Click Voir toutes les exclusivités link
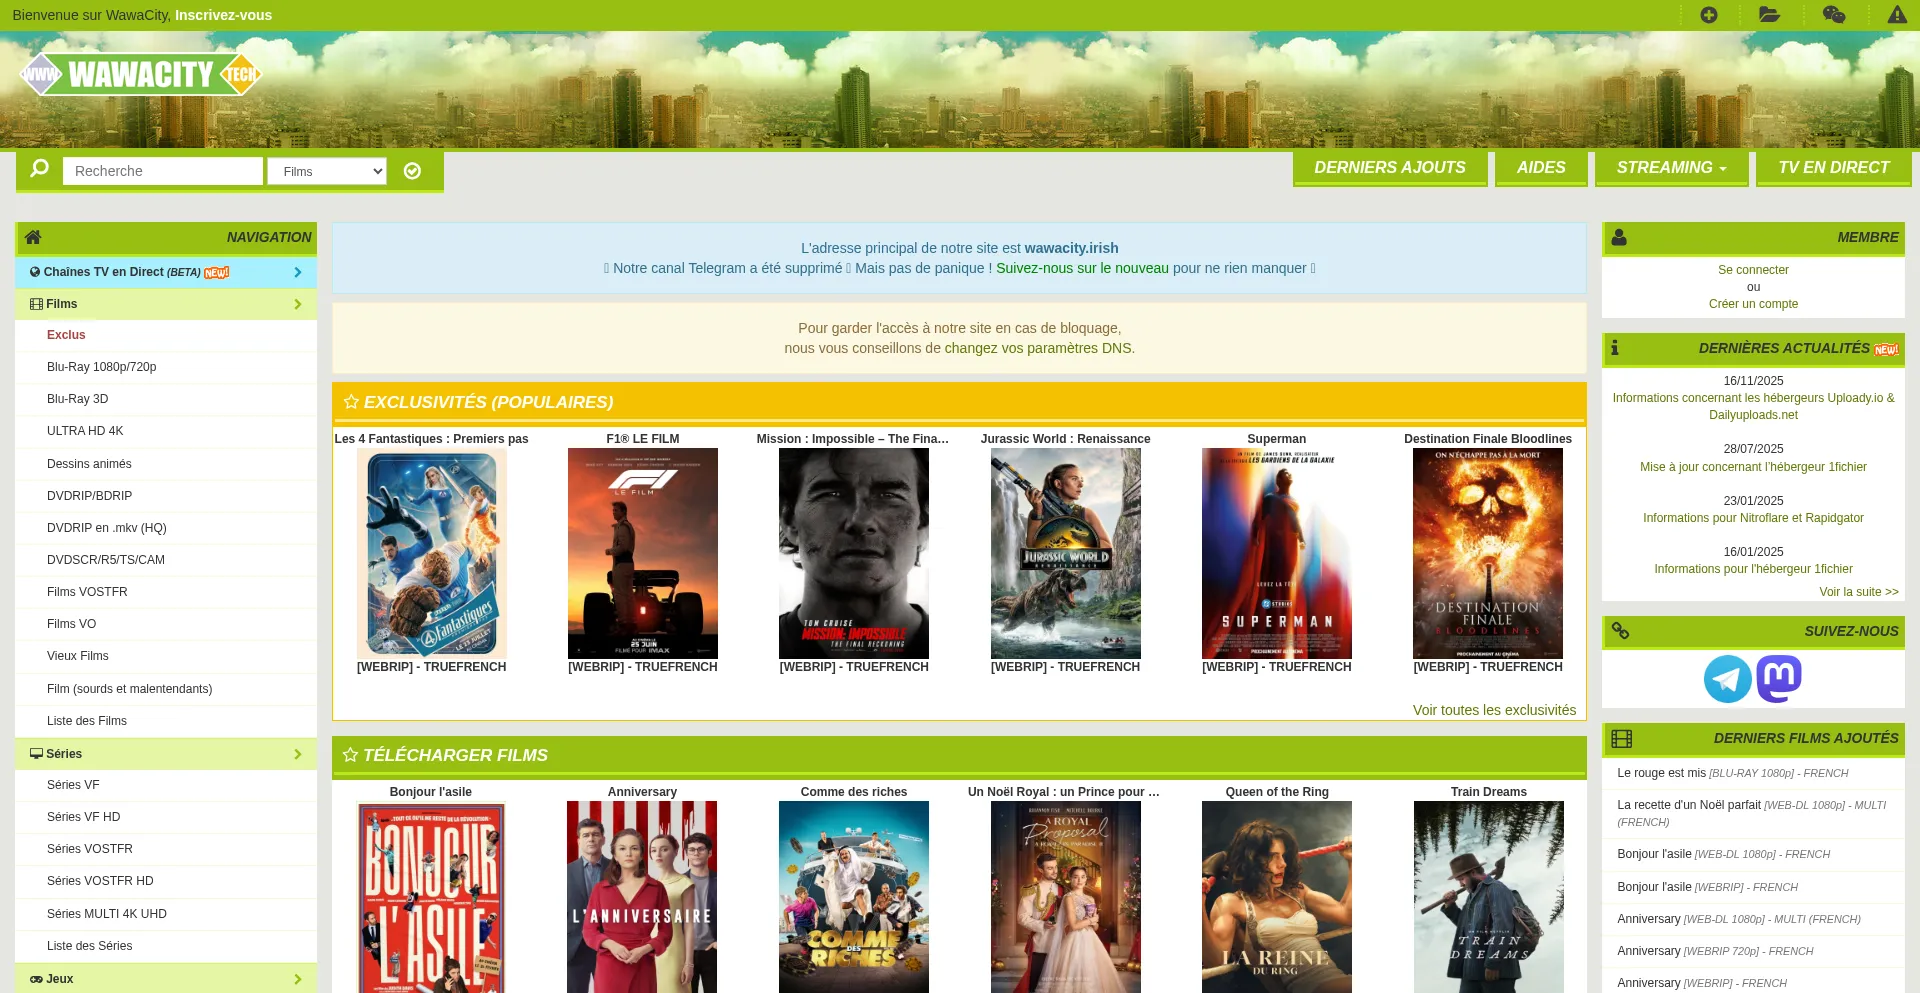This screenshot has width=1920, height=993. (1493, 710)
